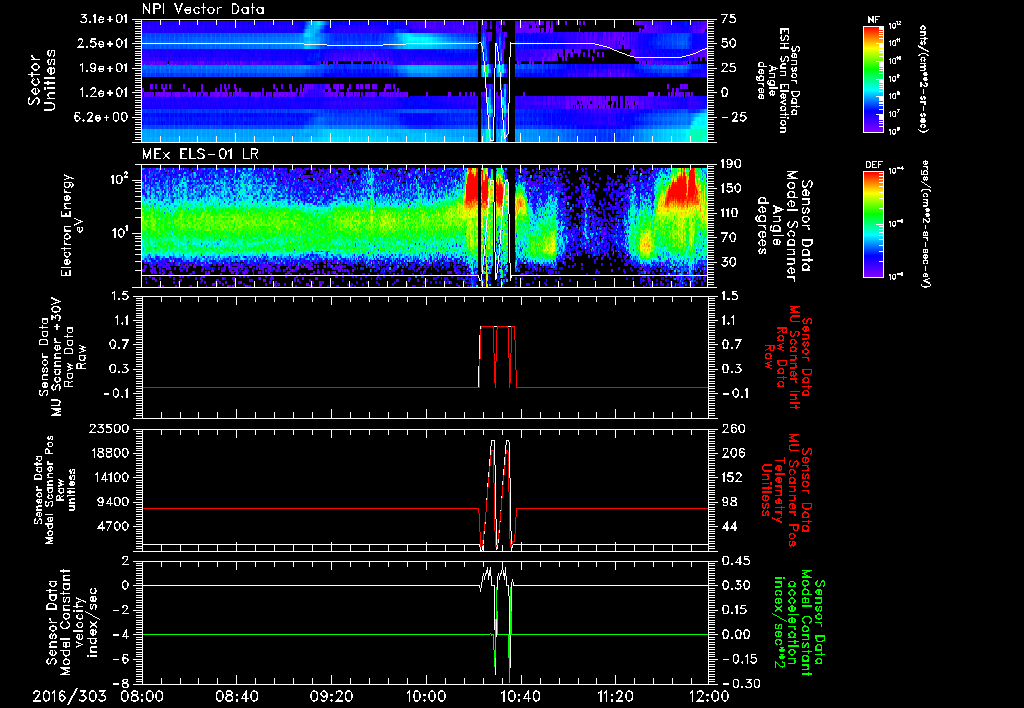Click the '08:40' time axis tick label

tap(236, 696)
